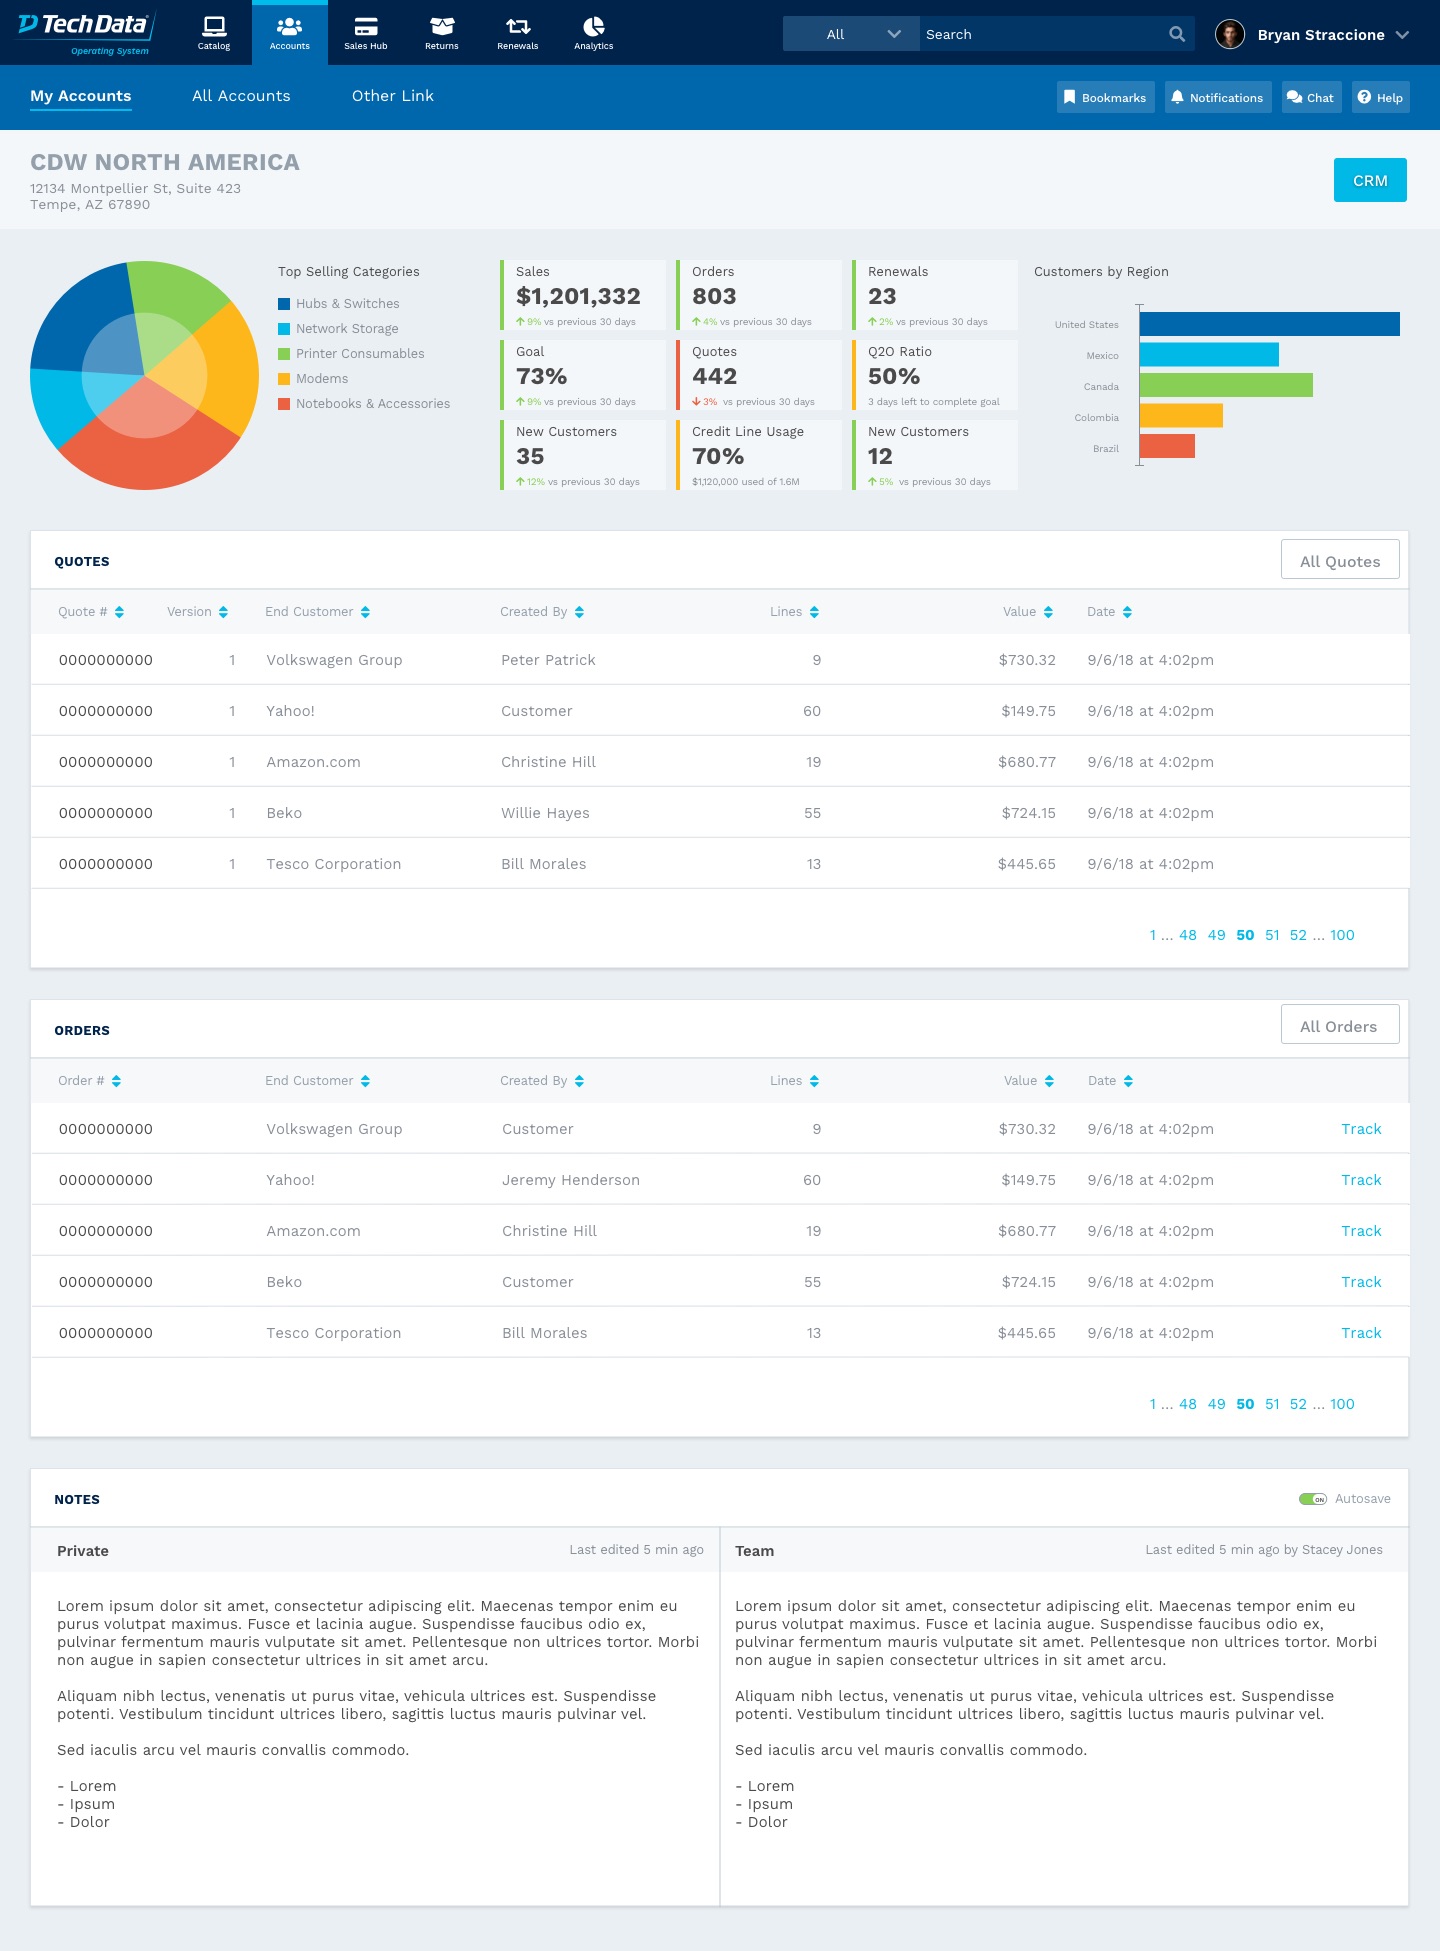Sort orders by Order # arrows
Viewport: 1440px width, 1951px height.
(x=116, y=1081)
